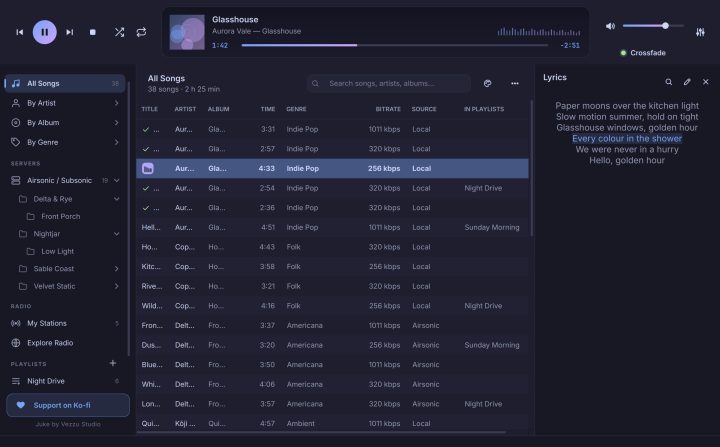The width and height of the screenshot is (720, 447).
Task: Click the Nightjar folder icon
Action: (x=22, y=234)
